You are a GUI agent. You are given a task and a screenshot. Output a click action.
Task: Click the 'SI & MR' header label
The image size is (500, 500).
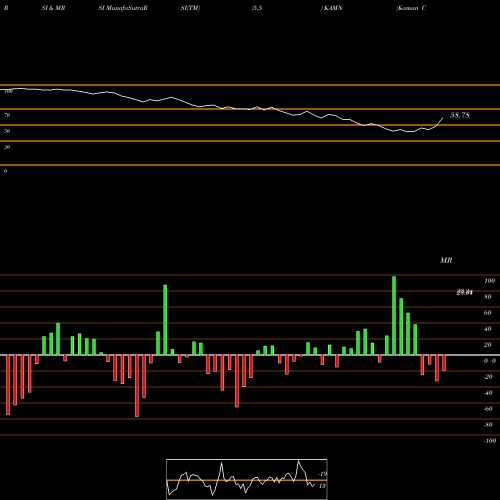(x=53, y=8)
